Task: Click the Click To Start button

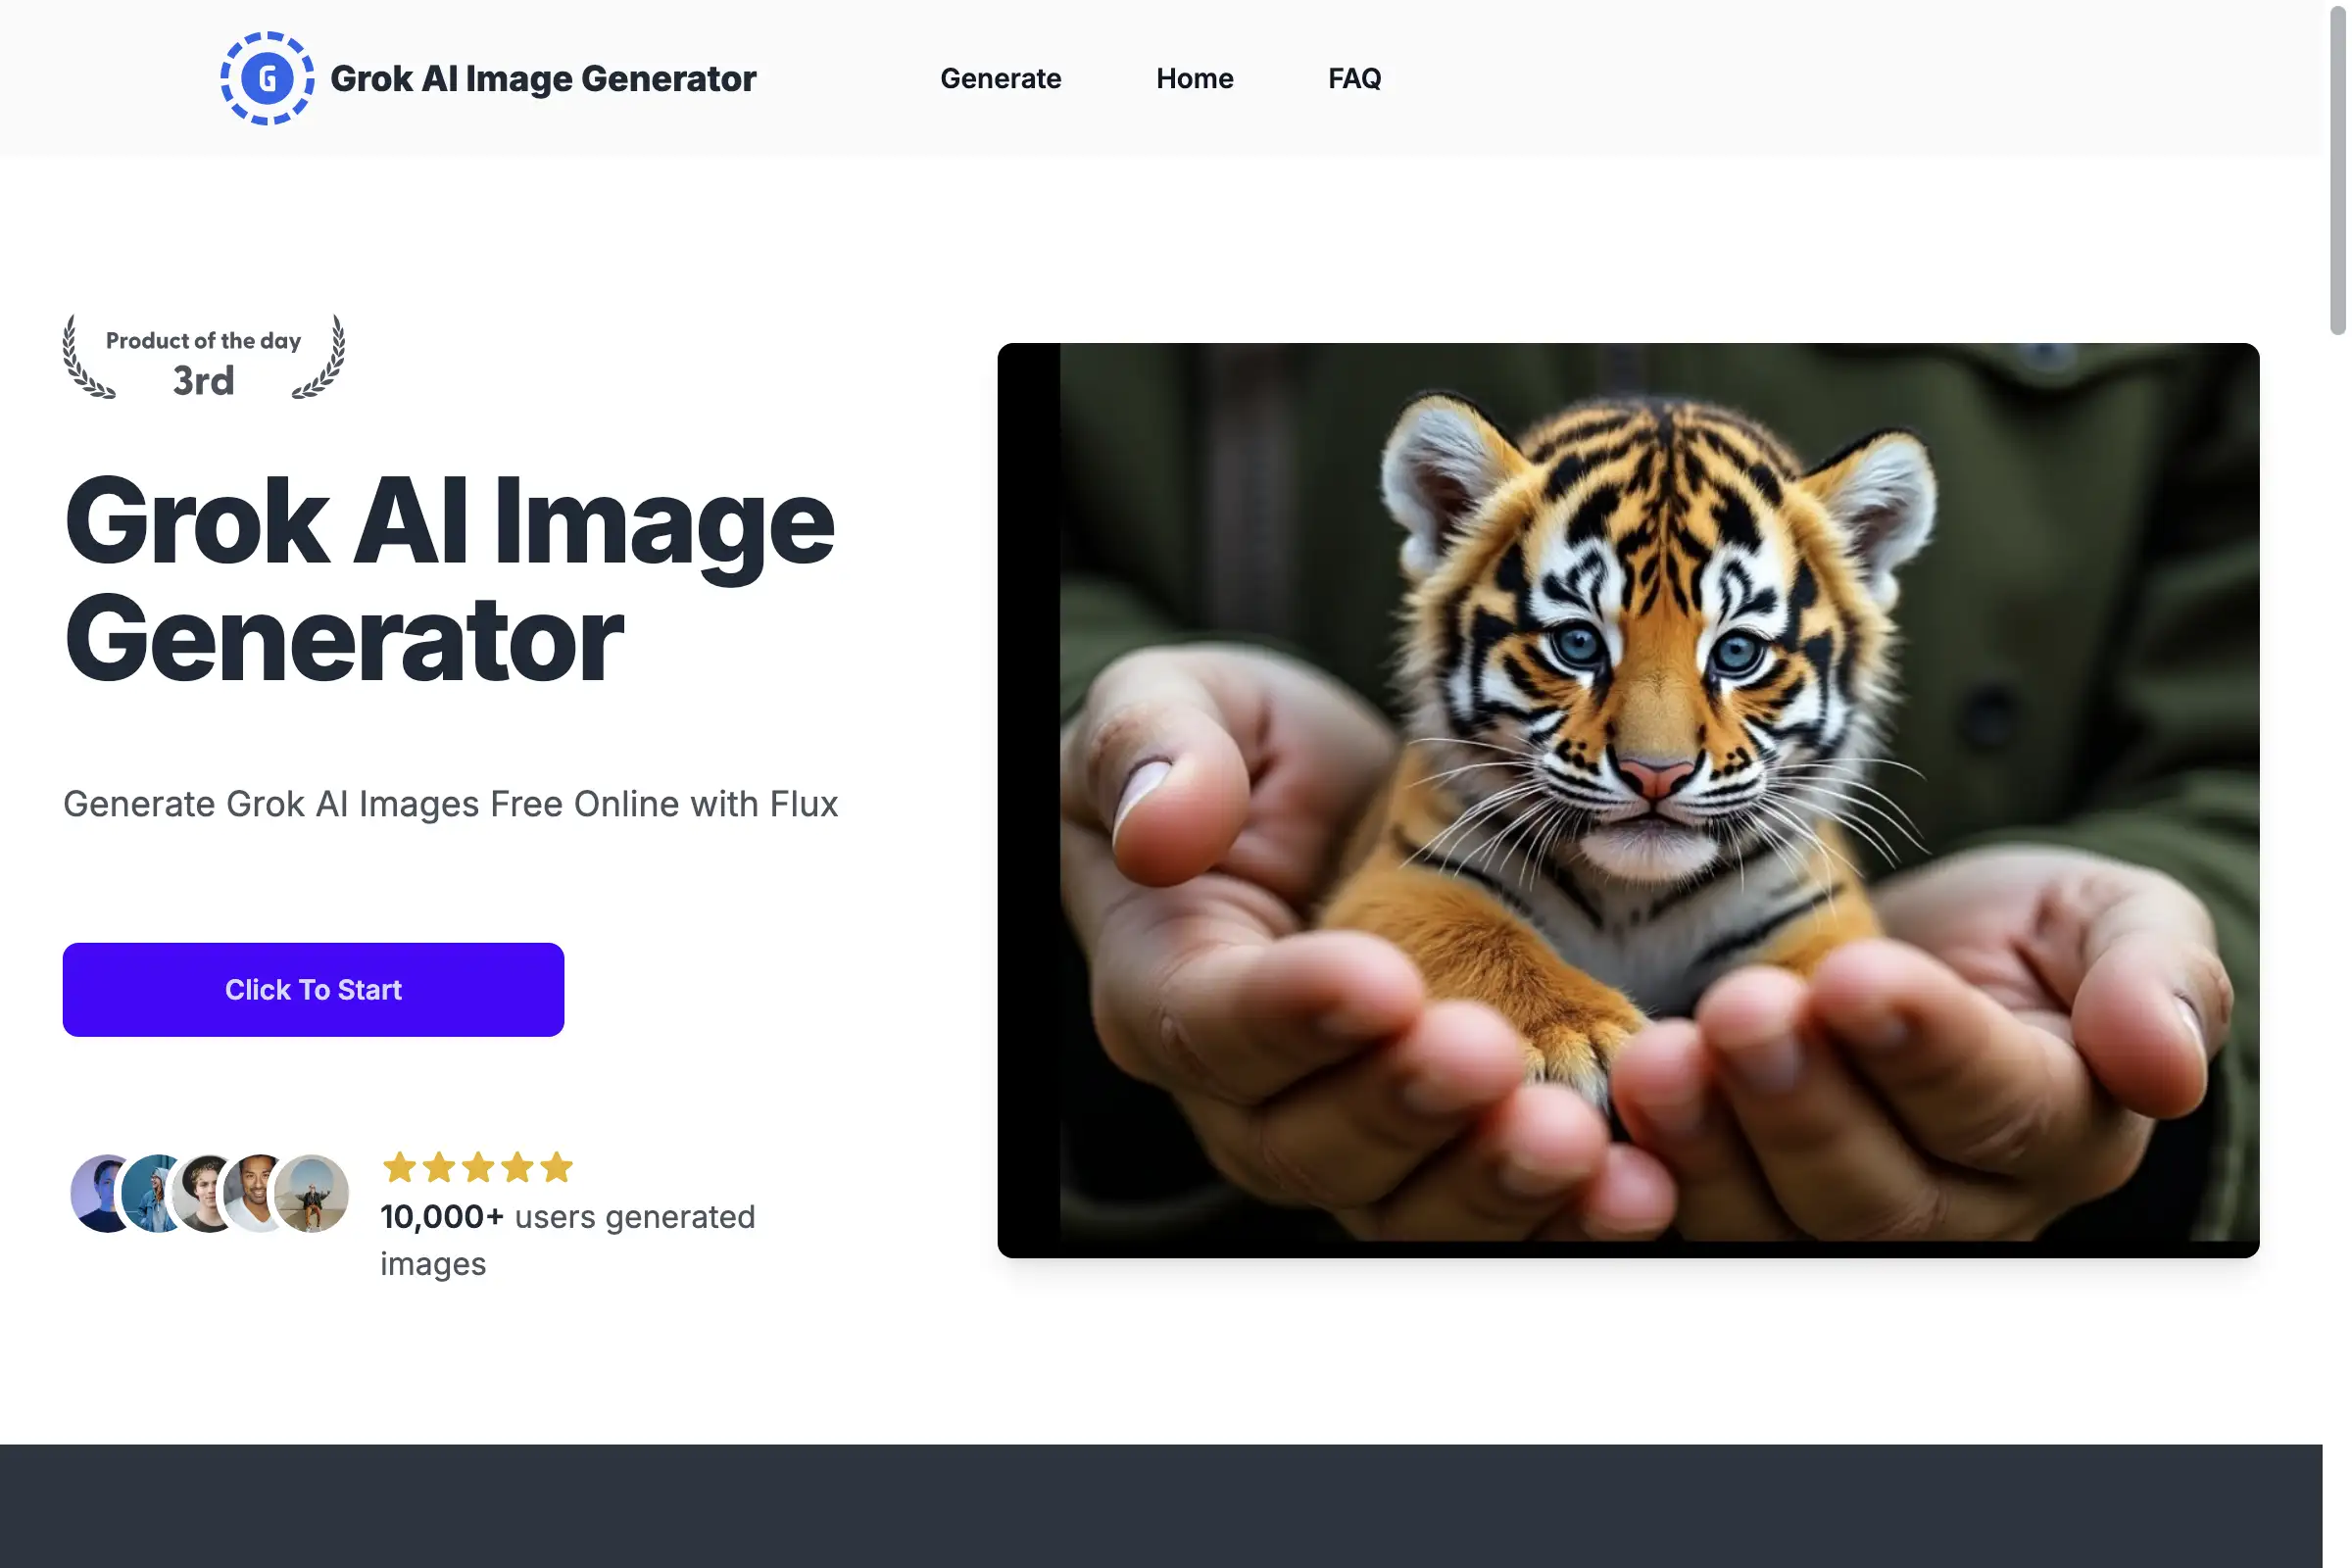Action: (x=313, y=989)
